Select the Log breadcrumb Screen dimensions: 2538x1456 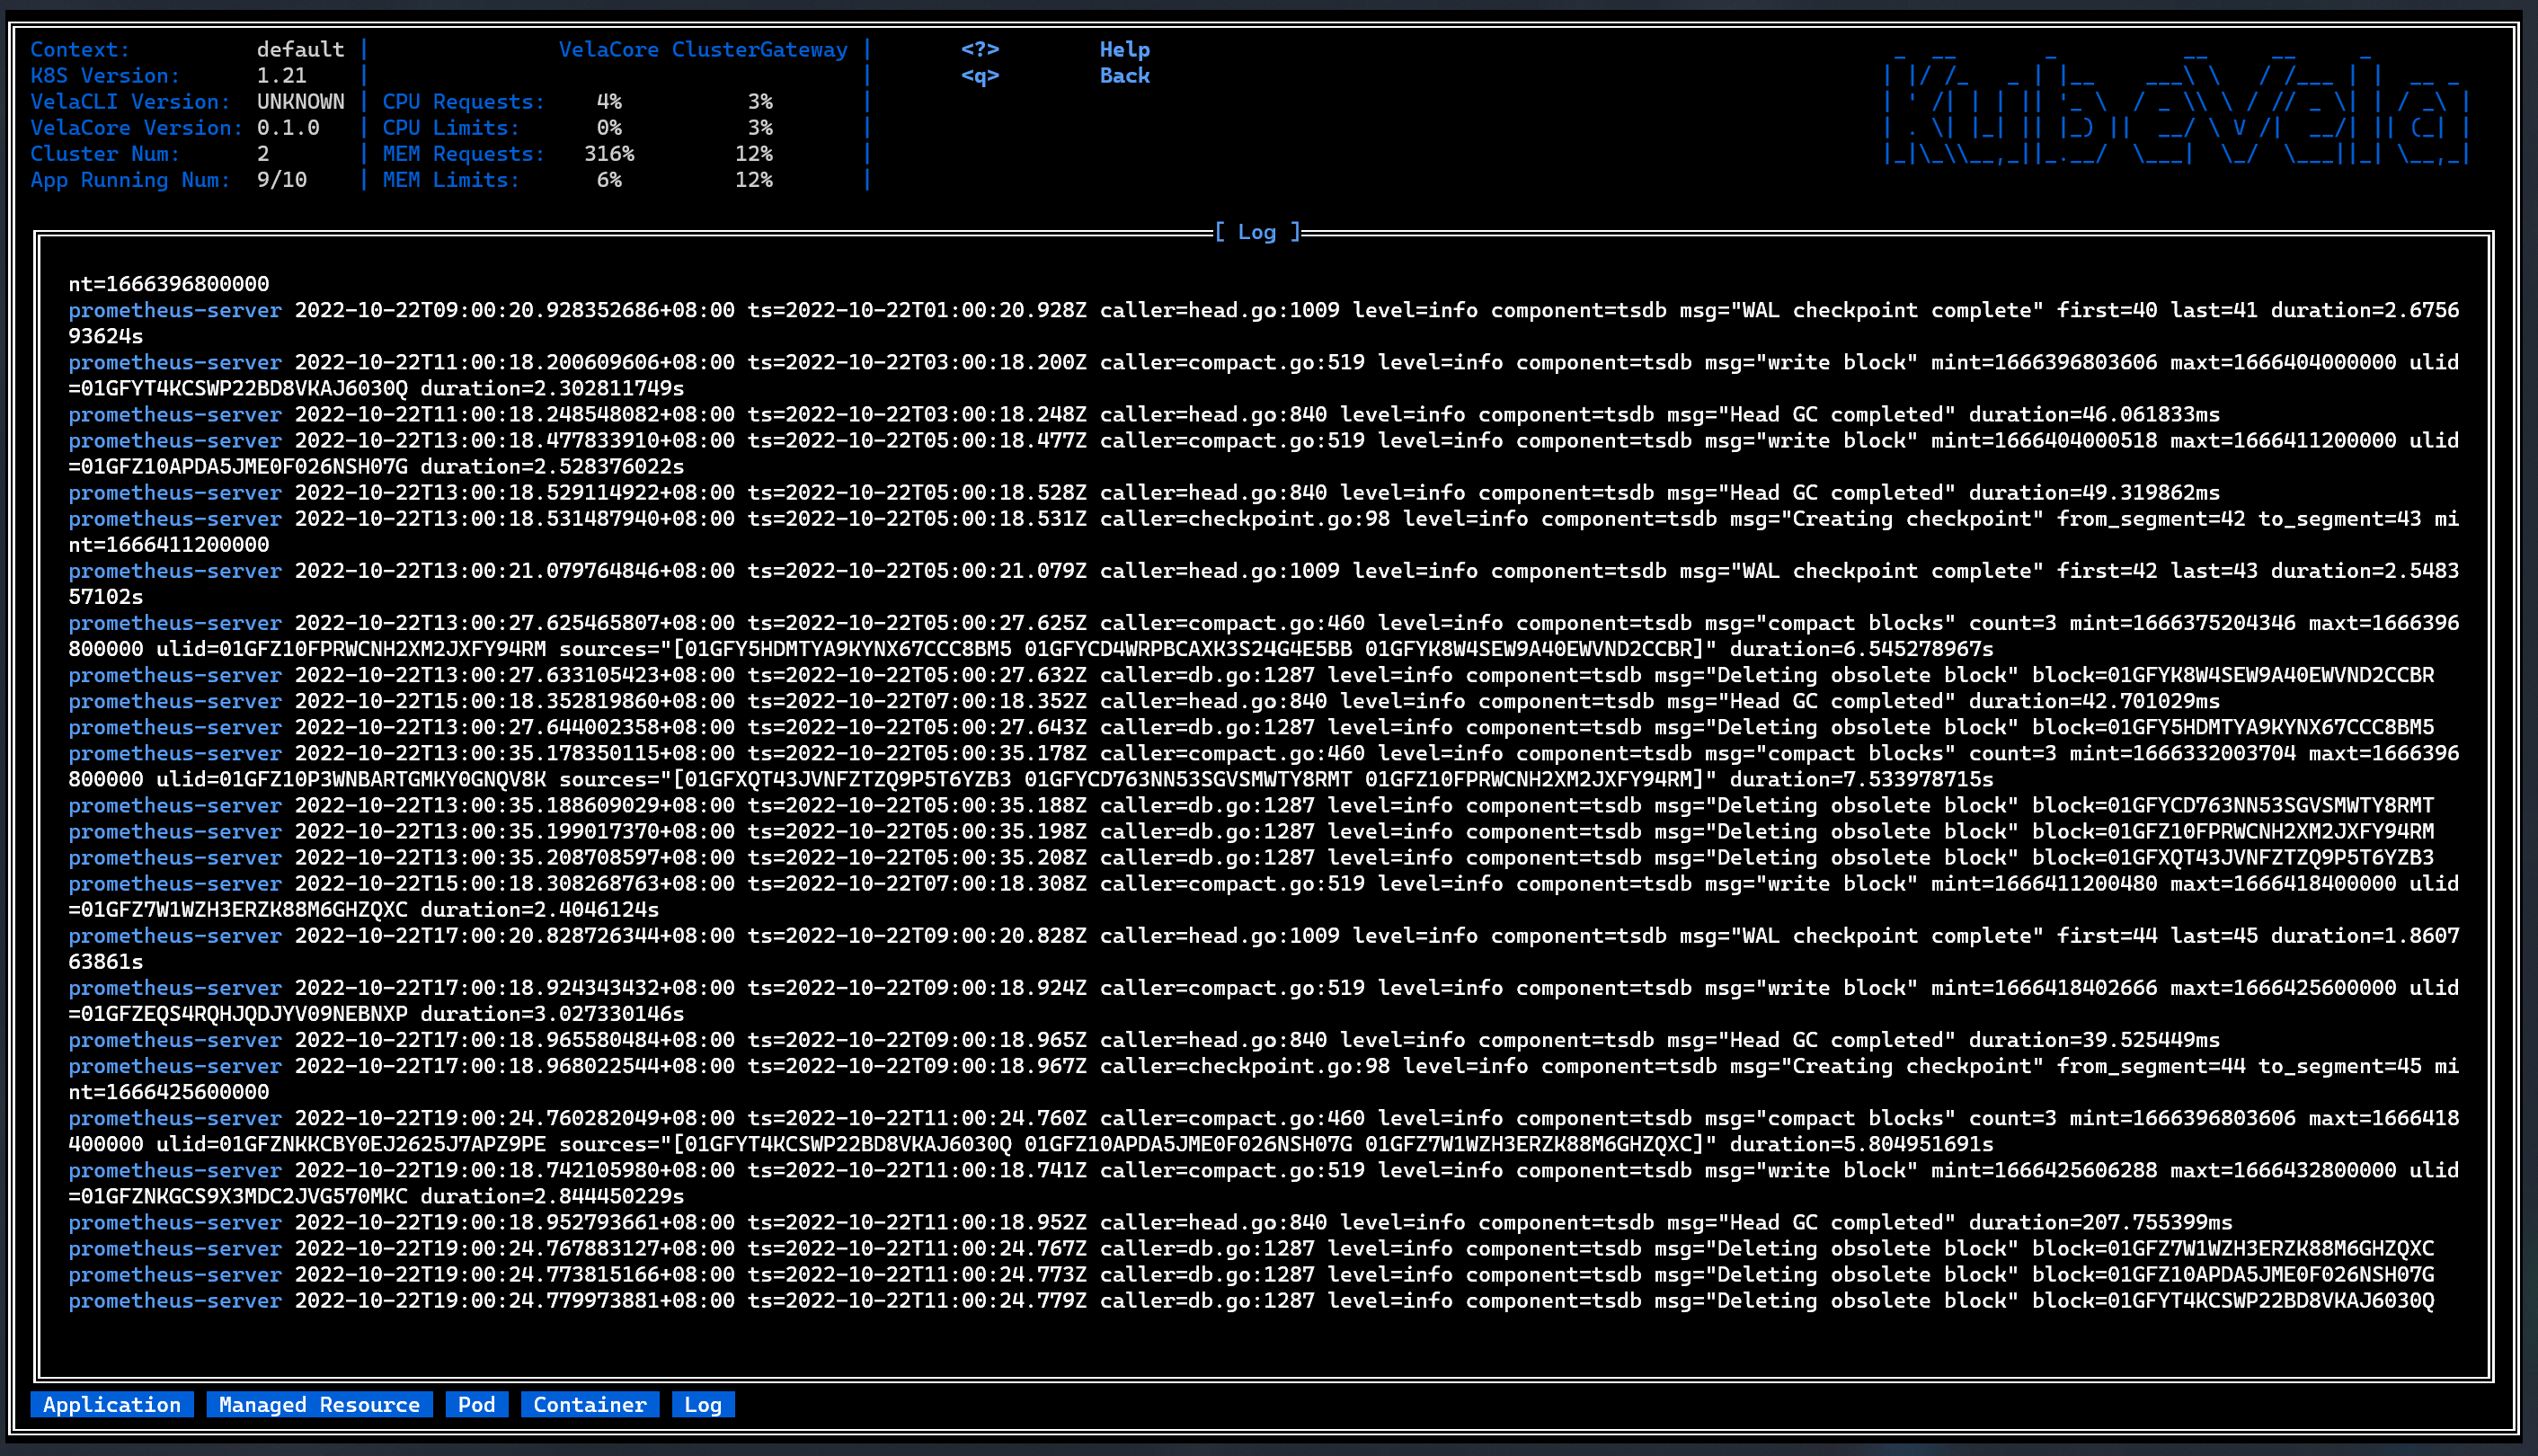click(703, 1404)
